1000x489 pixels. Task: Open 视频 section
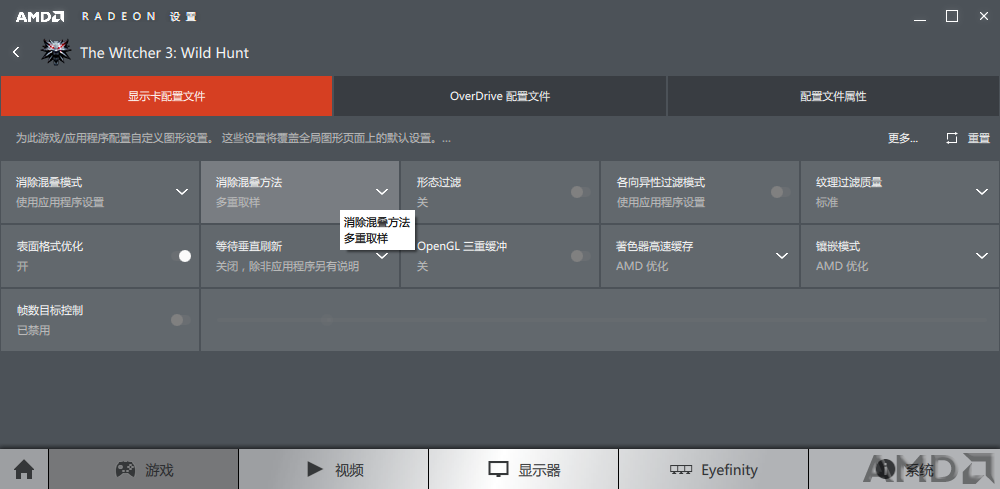coord(334,469)
